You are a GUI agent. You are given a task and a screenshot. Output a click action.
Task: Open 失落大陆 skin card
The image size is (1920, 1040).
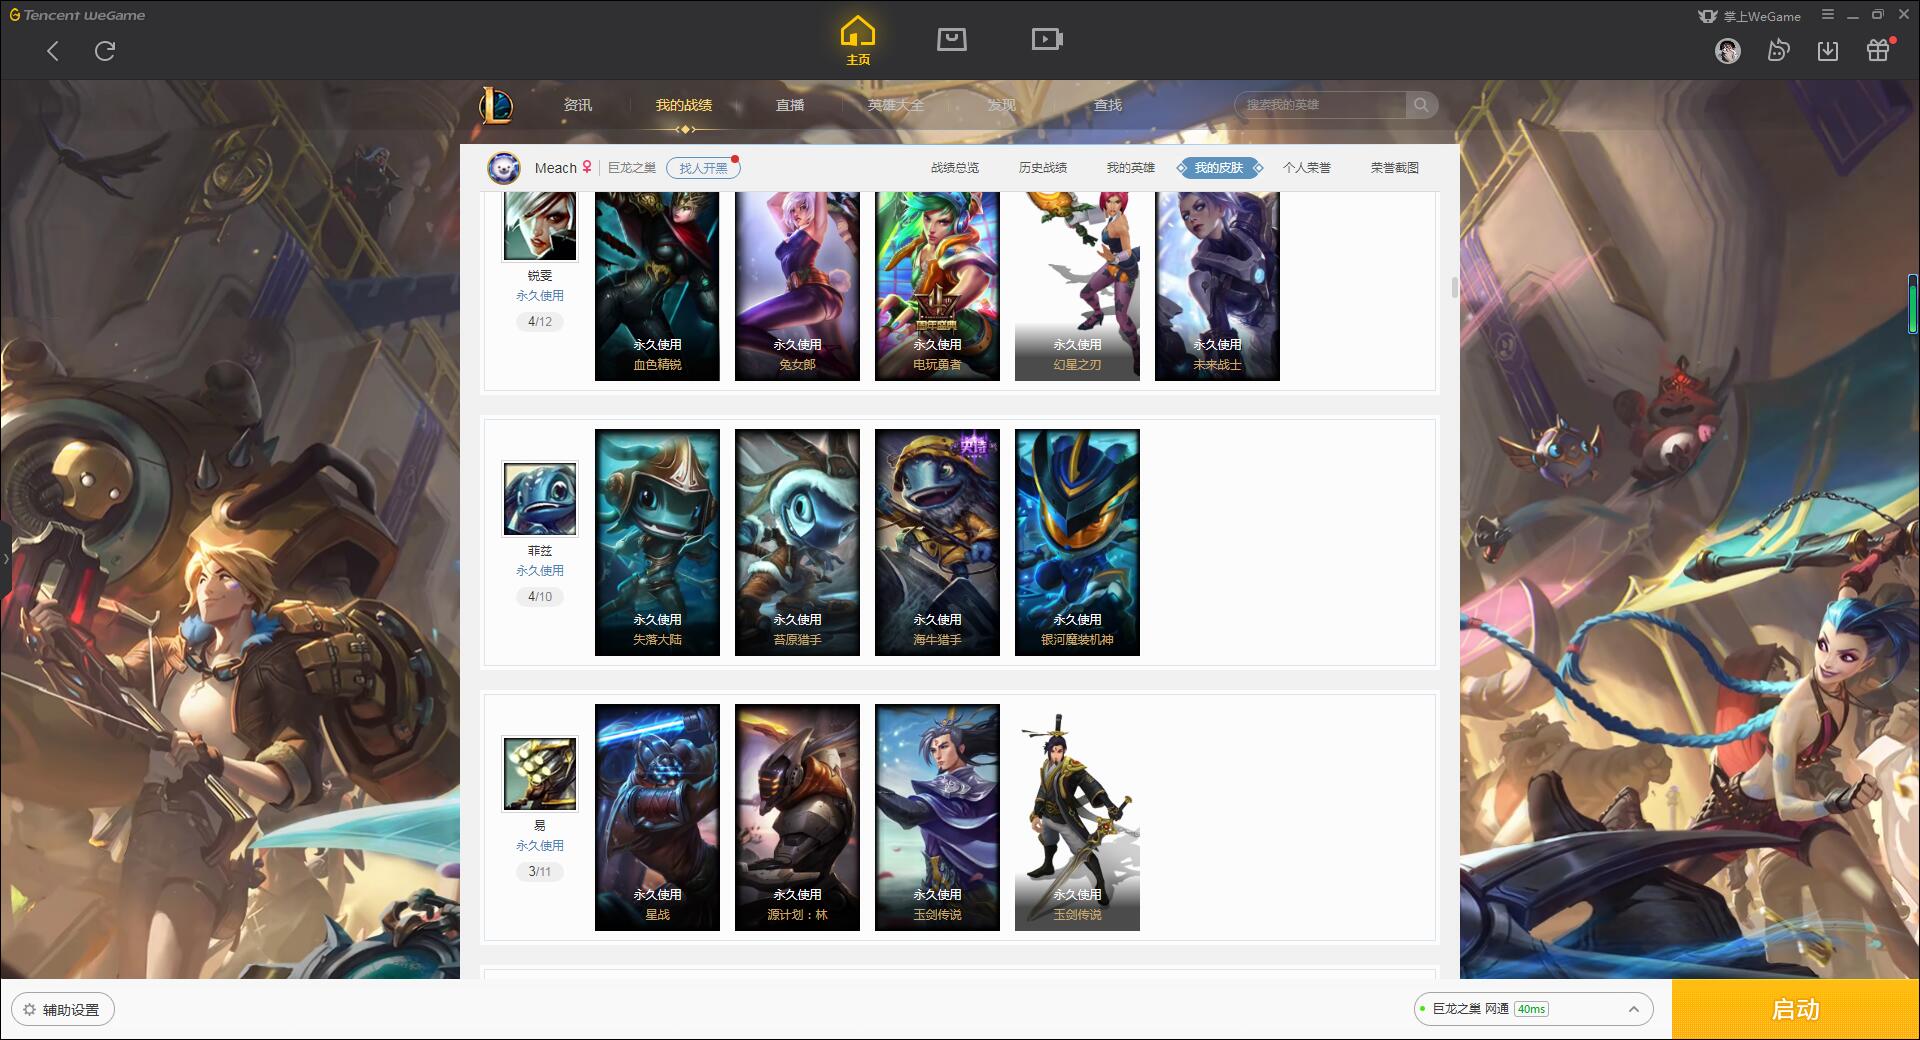[x=657, y=543]
